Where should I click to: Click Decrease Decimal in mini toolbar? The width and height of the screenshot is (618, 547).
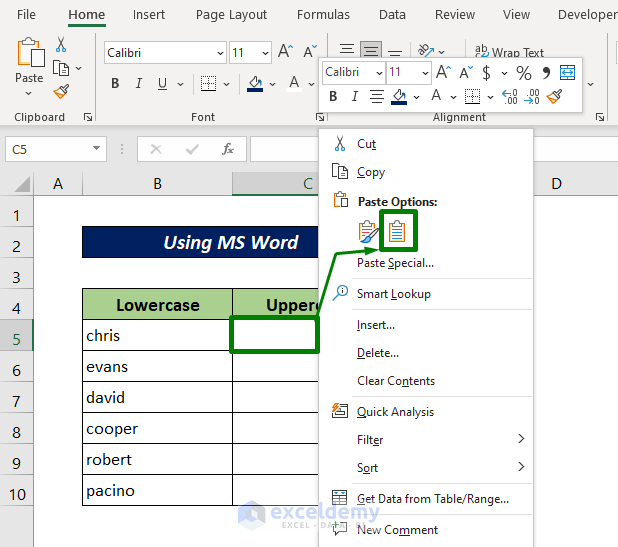(x=532, y=96)
